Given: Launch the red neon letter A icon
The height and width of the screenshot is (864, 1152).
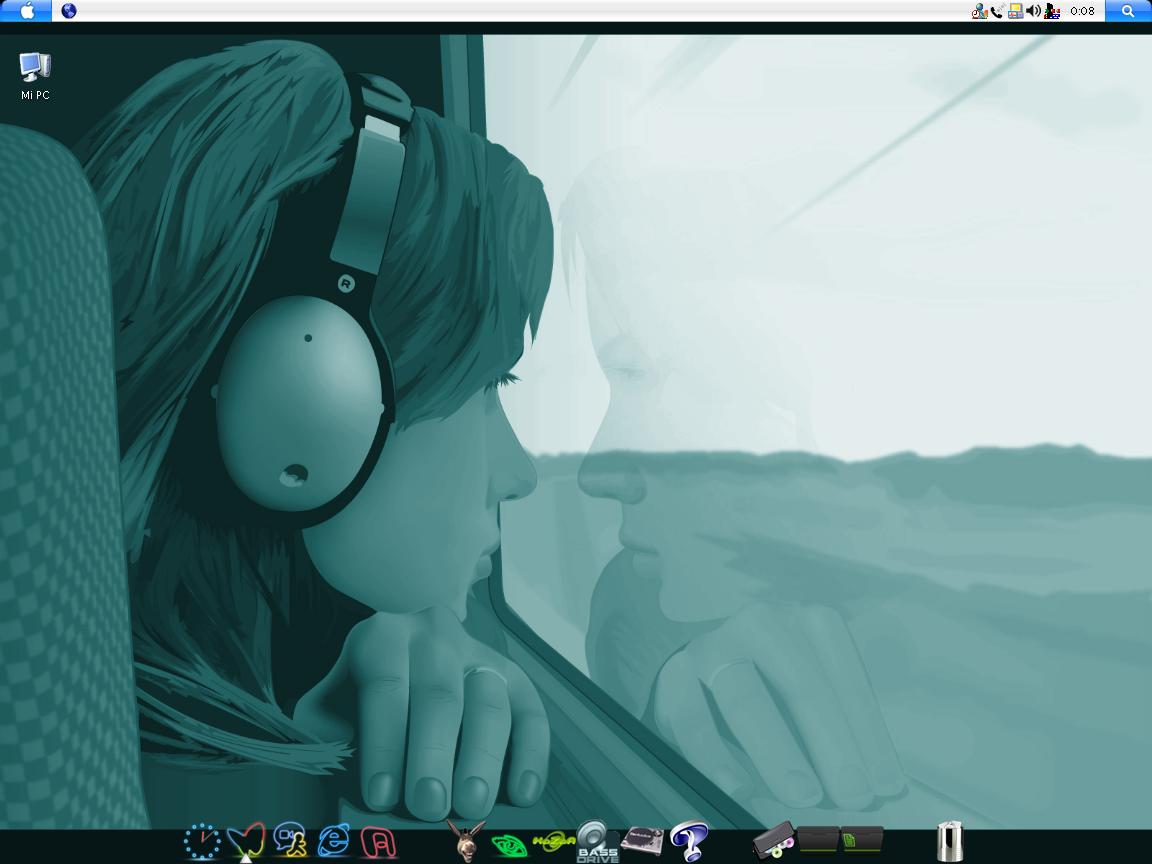Looking at the screenshot, I should tap(379, 843).
